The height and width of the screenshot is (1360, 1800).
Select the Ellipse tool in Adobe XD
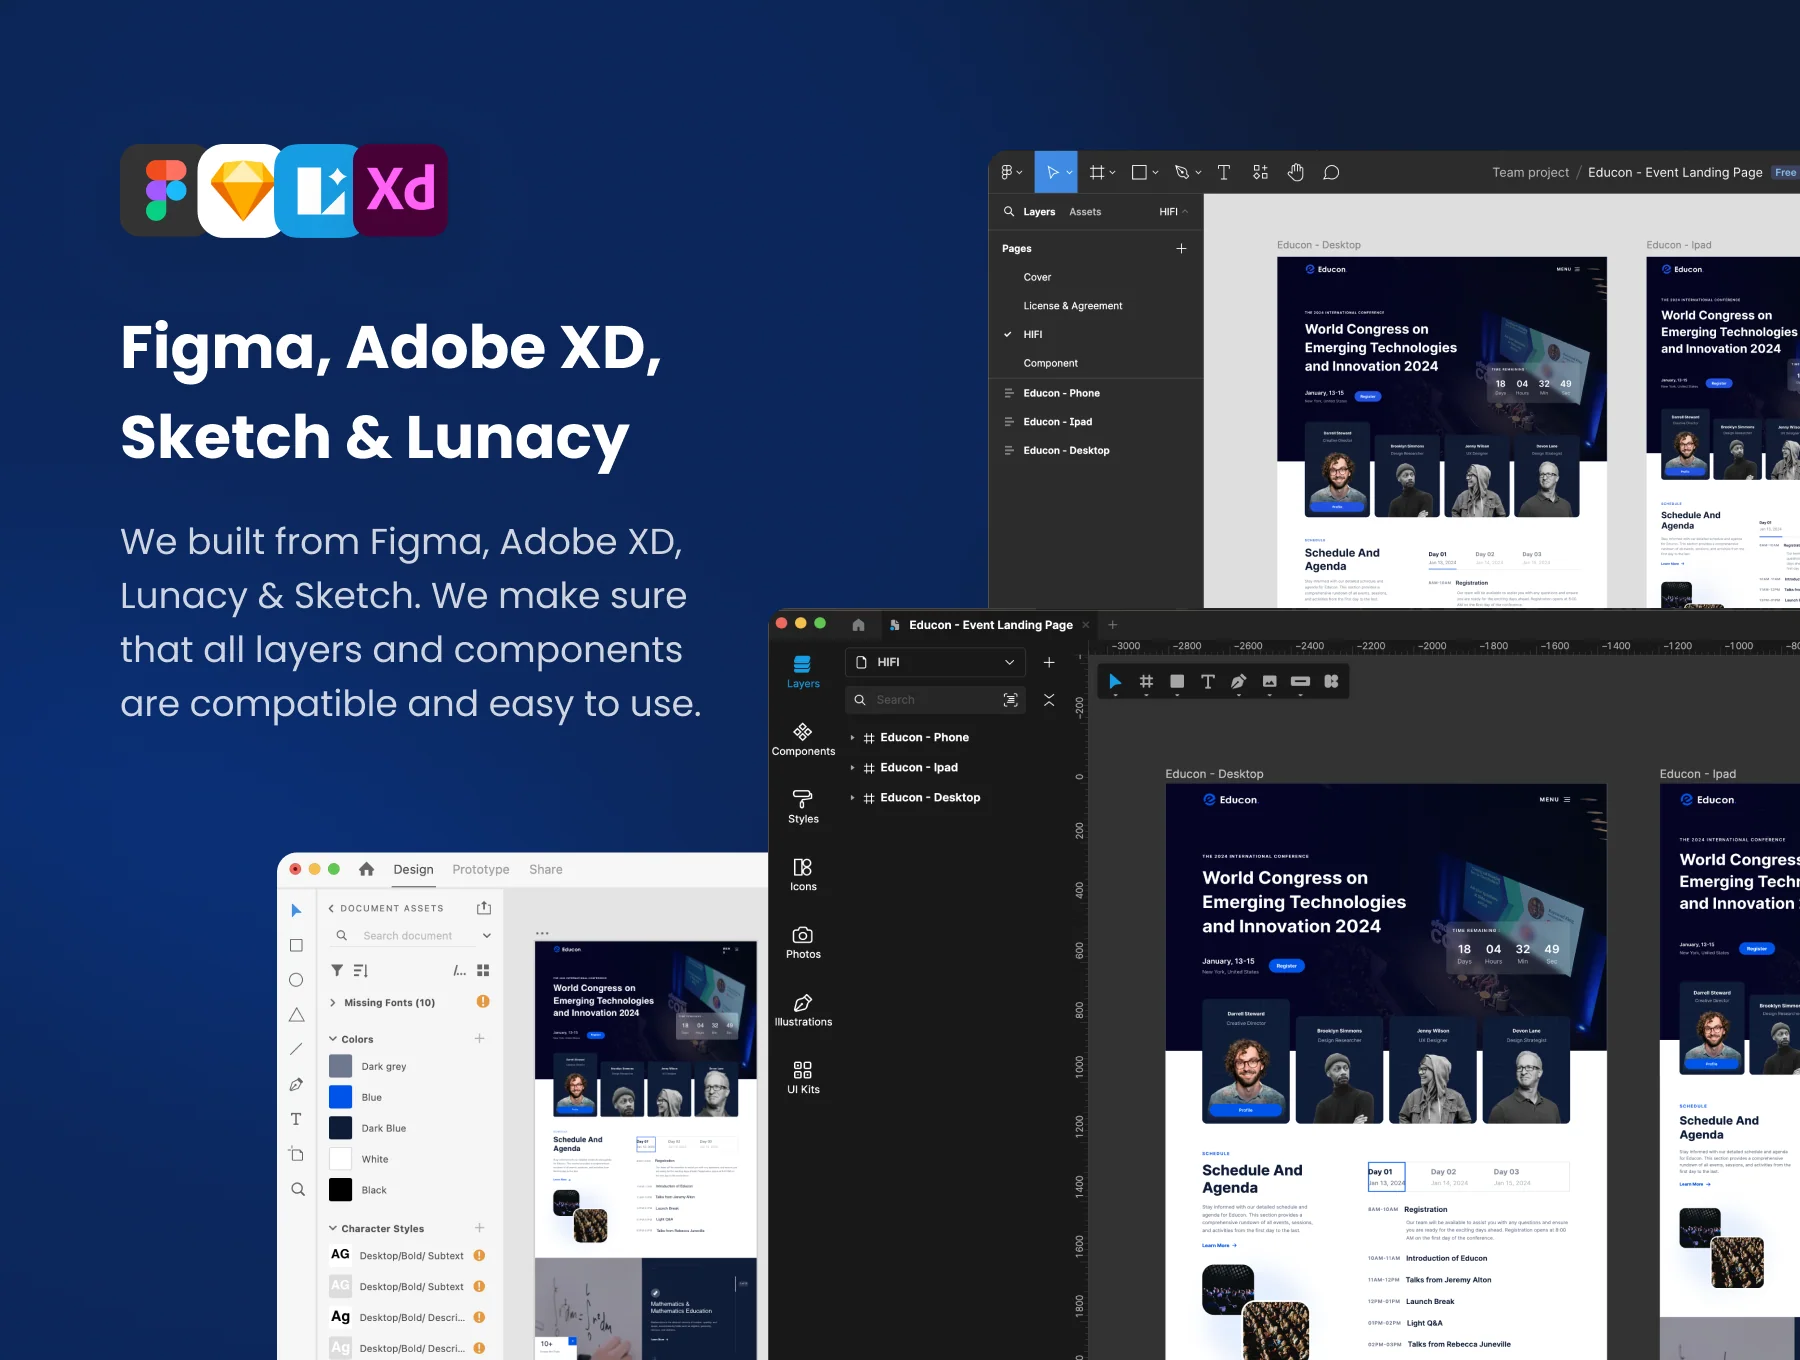(x=296, y=980)
